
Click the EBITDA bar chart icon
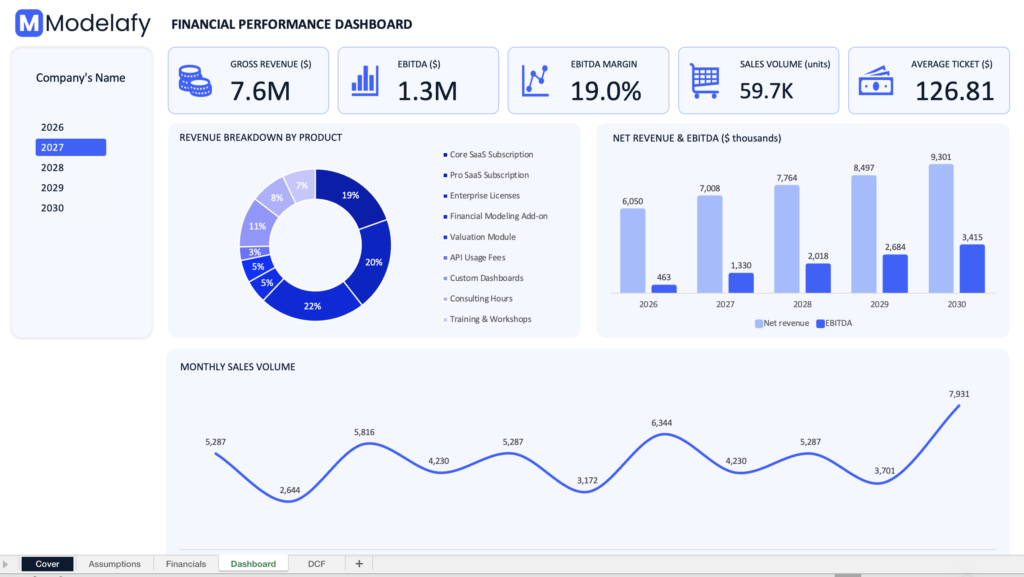click(x=364, y=80)
